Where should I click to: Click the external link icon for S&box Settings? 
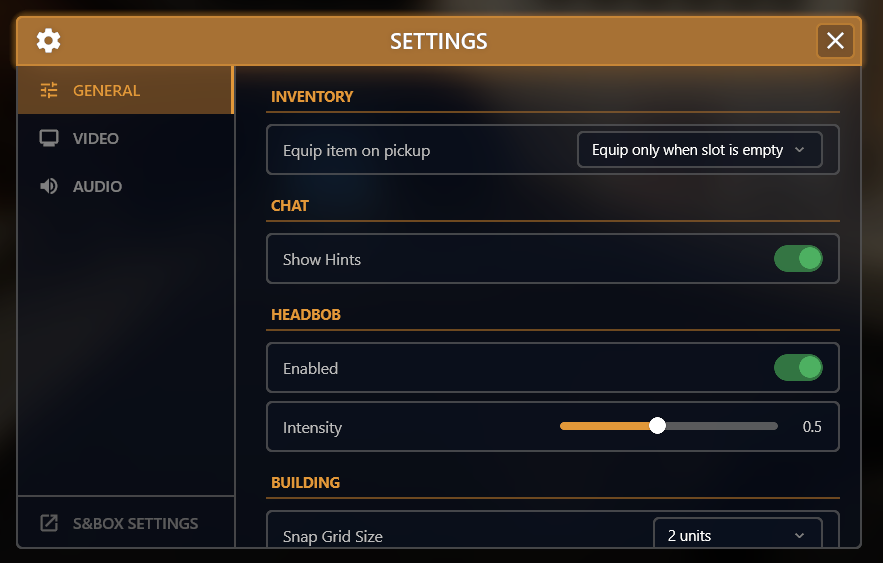pyautogui.click(x=49, y=523)
